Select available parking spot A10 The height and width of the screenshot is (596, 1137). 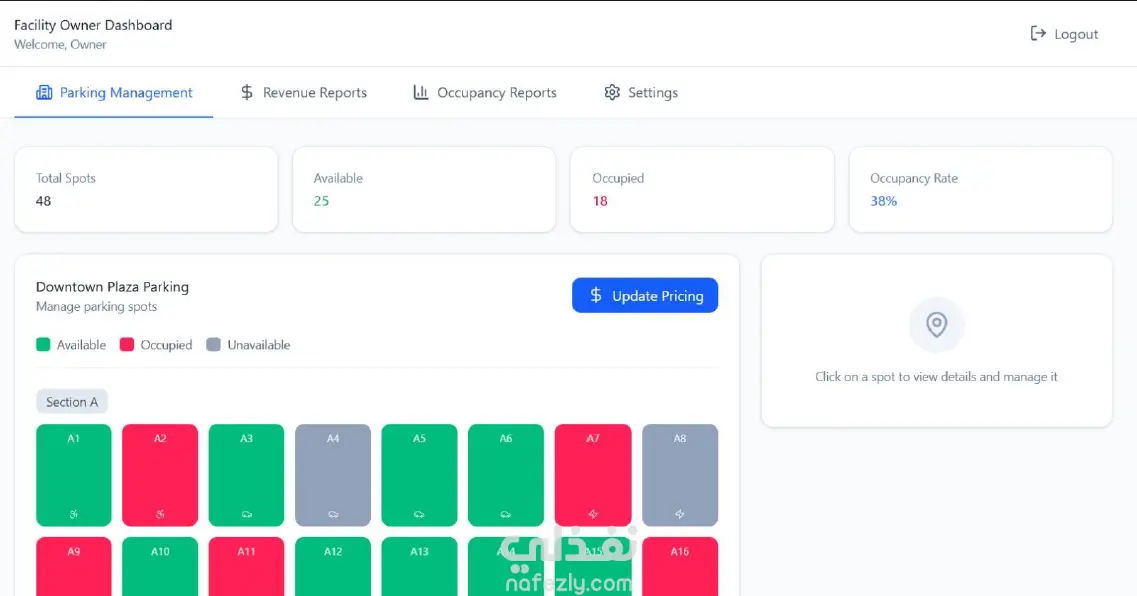point(160,566)
